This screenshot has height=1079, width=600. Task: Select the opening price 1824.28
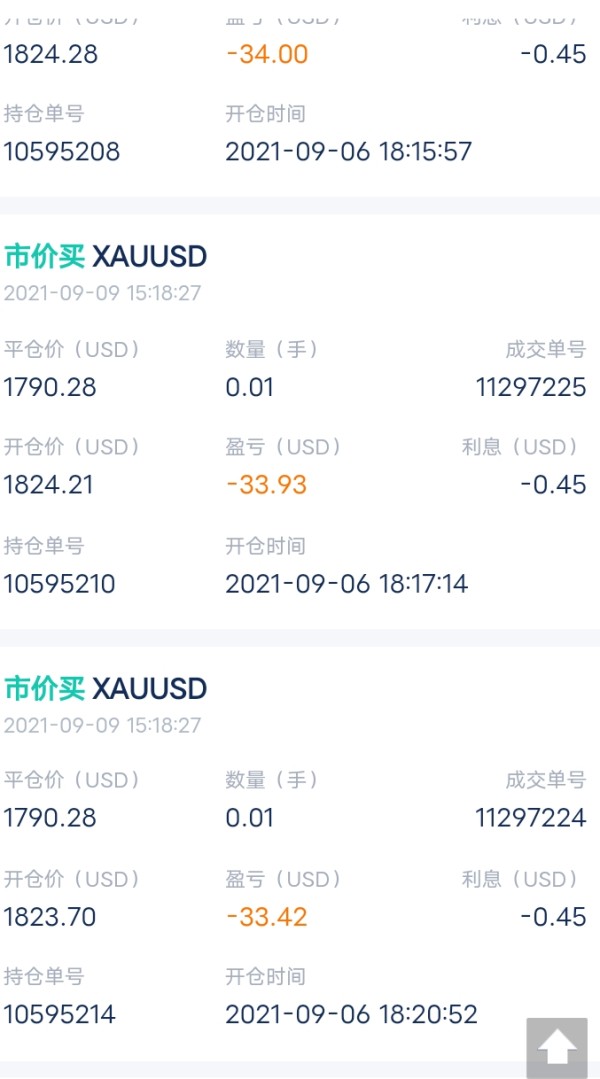click(51, 54)
